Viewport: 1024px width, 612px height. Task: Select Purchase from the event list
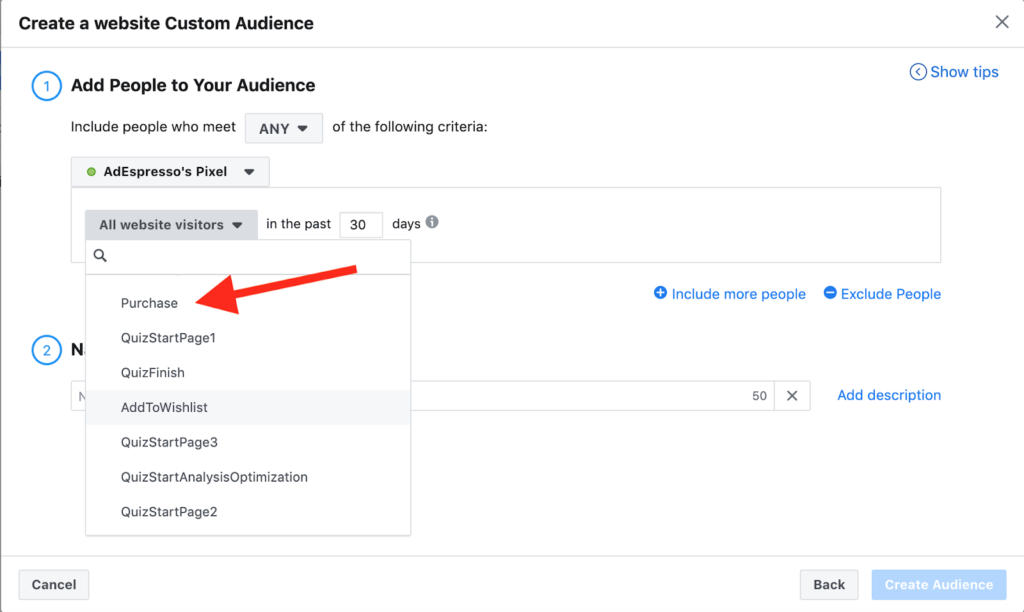click(149, 303)
